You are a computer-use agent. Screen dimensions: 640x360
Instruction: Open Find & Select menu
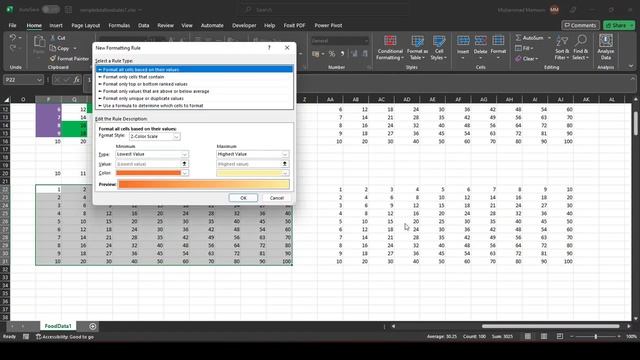click(x=580, y=48)
